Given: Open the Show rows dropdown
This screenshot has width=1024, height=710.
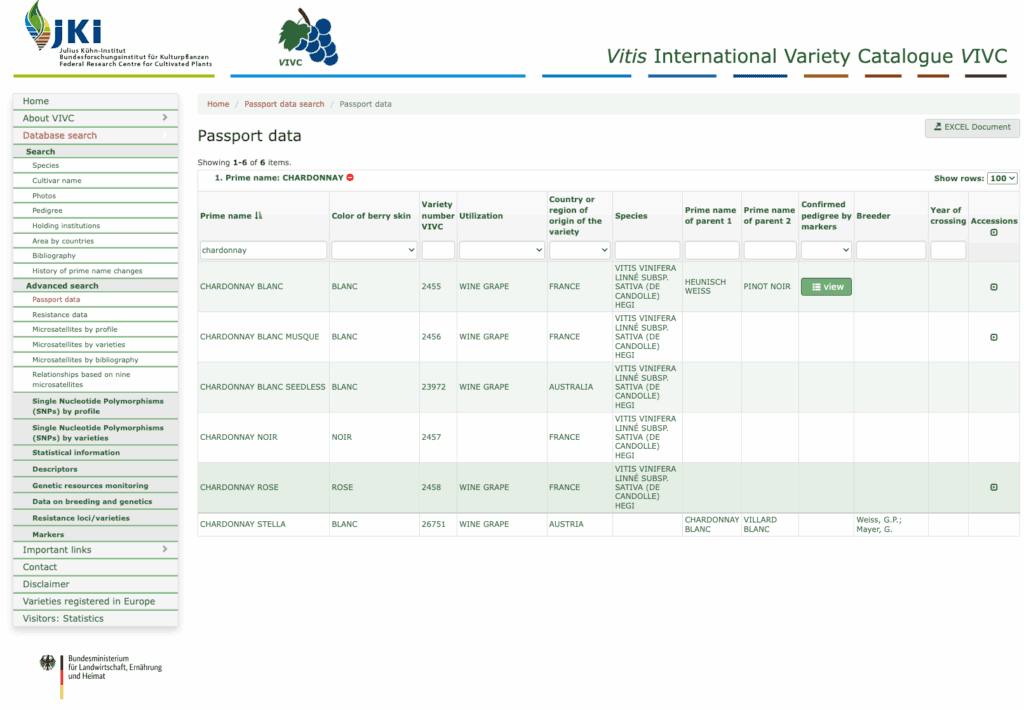Looking at the screenshot, I should (x=1002, y=178).
